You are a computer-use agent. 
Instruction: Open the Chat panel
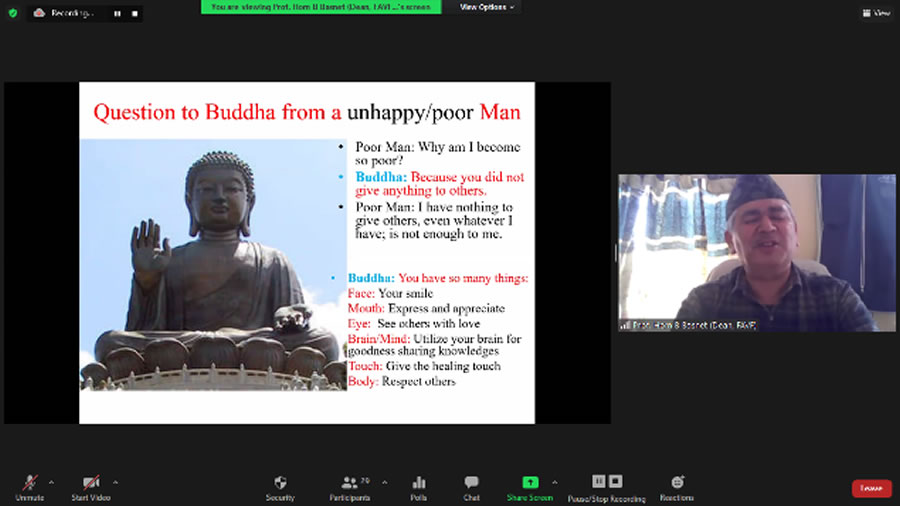[x=472, y=488]
